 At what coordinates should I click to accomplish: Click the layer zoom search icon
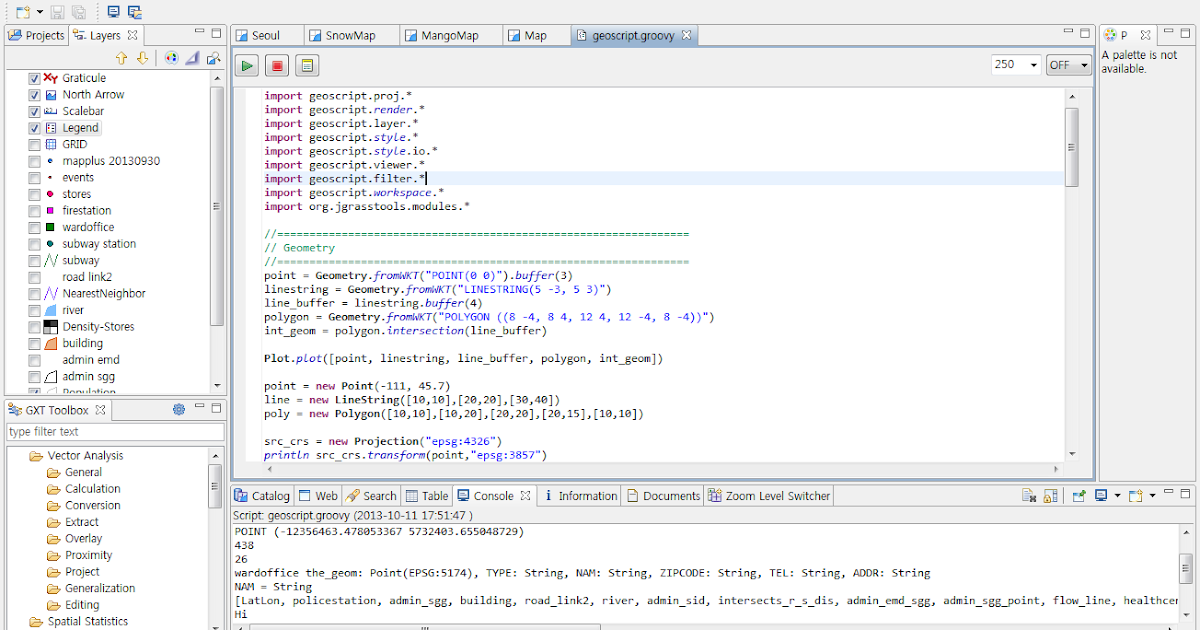[x=213, y=58]
